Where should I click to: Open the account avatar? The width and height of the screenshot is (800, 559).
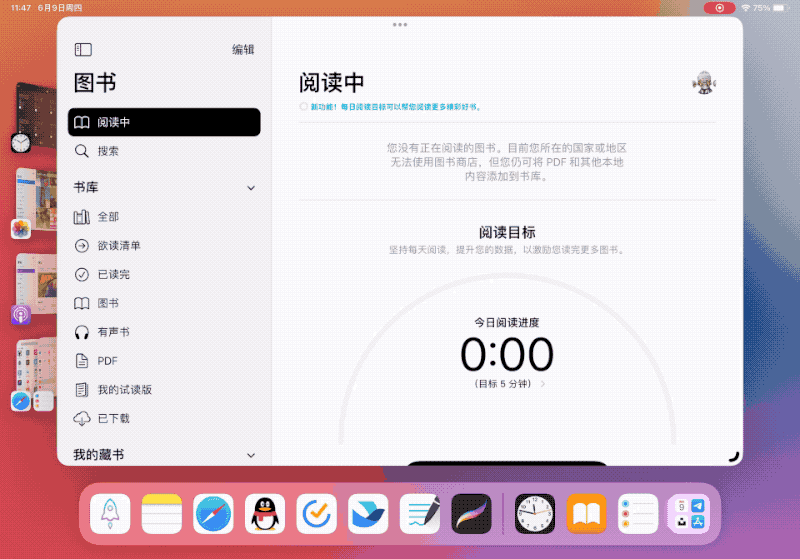[704, 83]
